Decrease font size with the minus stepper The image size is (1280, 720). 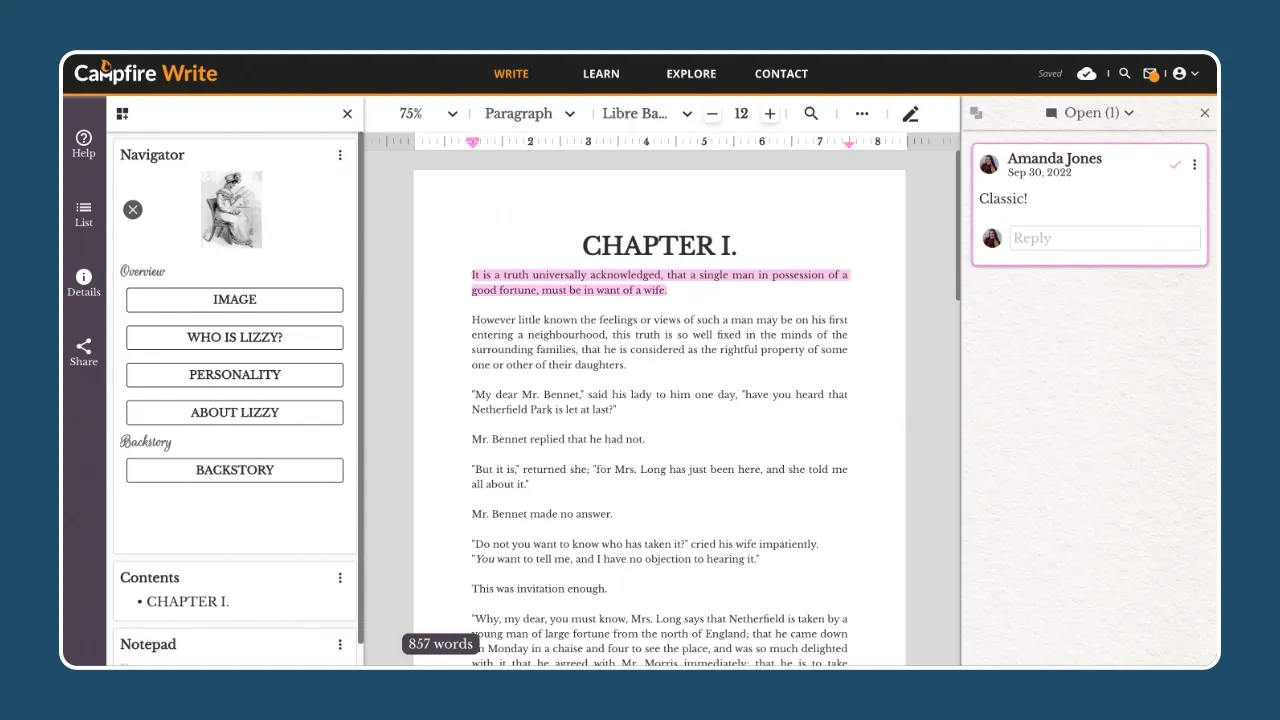tap(711, 113)
